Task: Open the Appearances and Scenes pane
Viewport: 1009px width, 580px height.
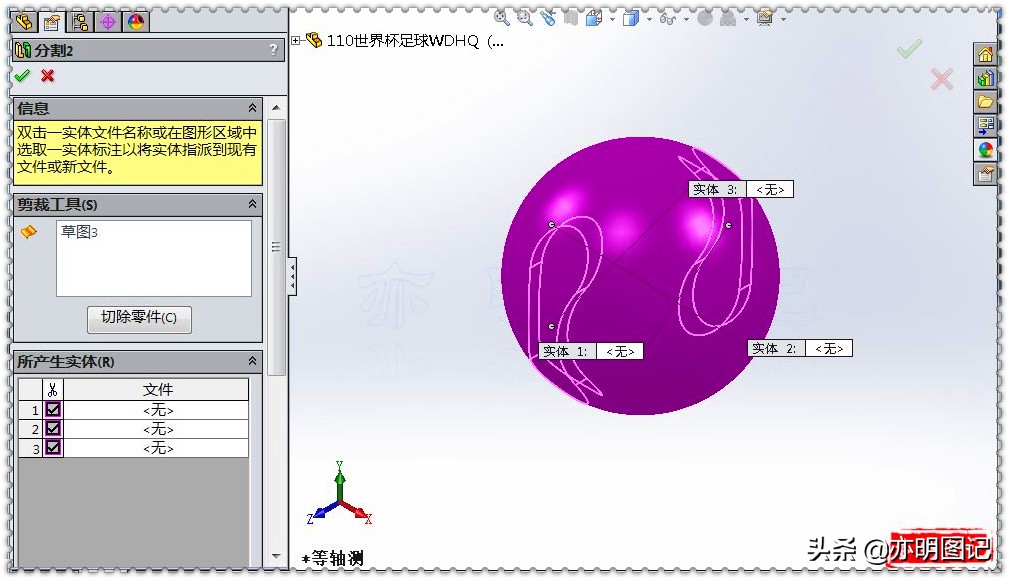Action: [986, 150]
